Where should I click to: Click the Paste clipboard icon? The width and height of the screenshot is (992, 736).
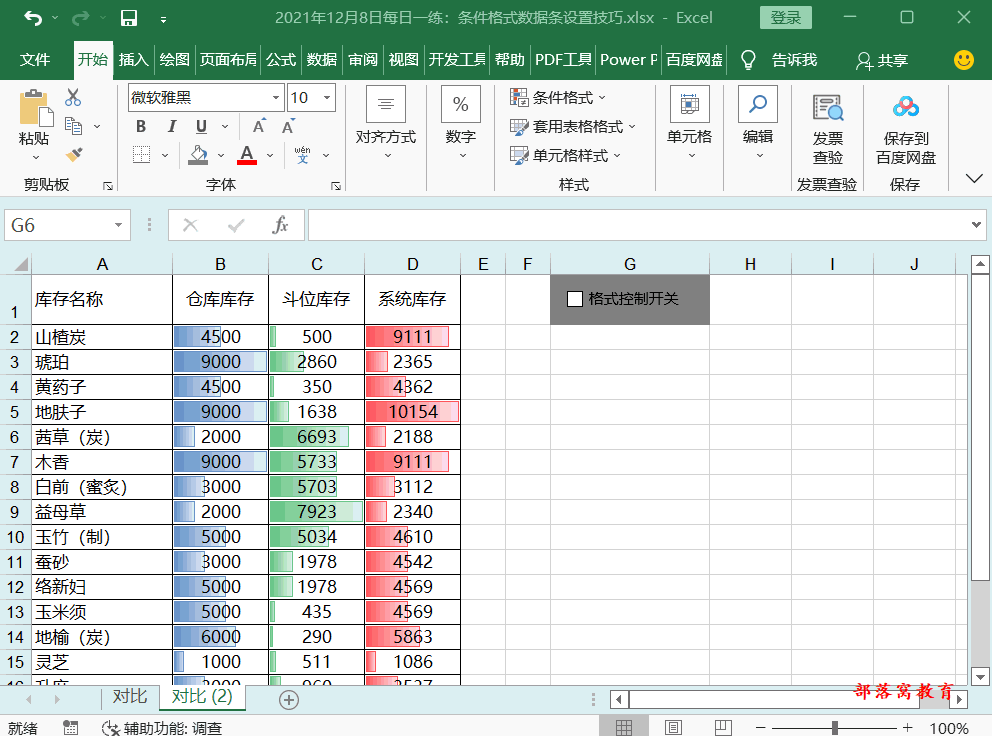[34, 108]
